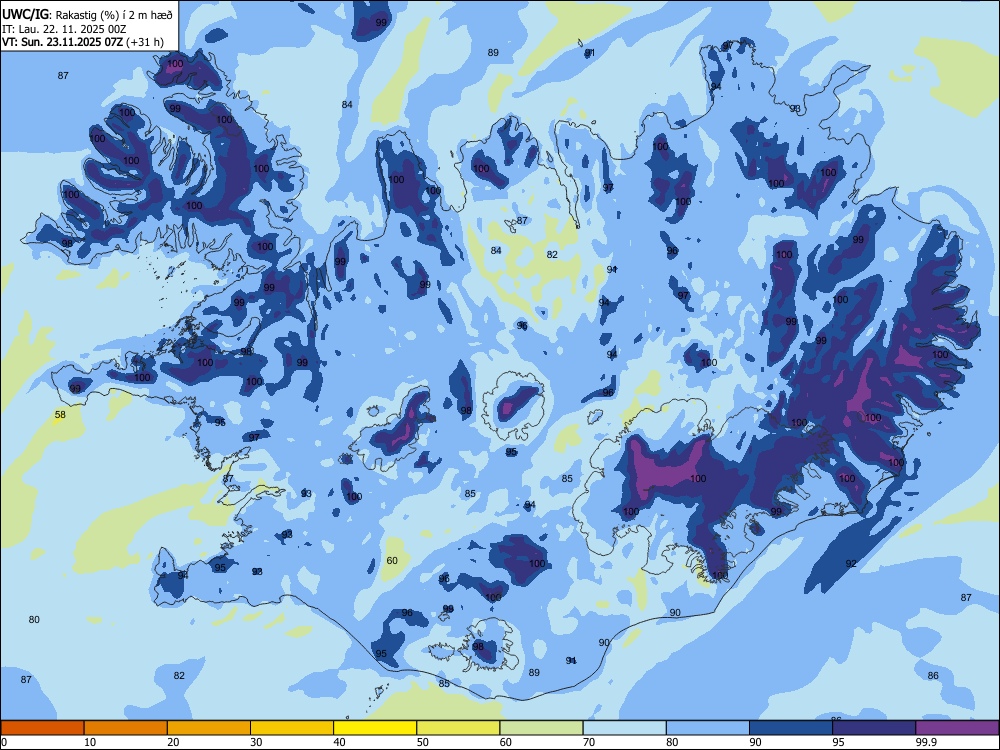The image size is (1000, 750).
Task: Select the legend scale label '99.9'
Action: coord(926,742)
